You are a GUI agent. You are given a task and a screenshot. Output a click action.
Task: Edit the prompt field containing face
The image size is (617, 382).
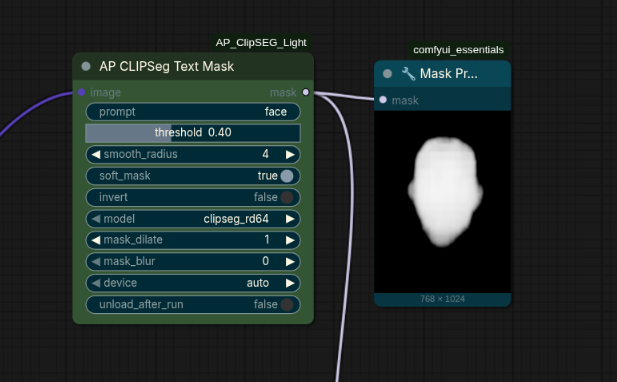tap(193, 112)
